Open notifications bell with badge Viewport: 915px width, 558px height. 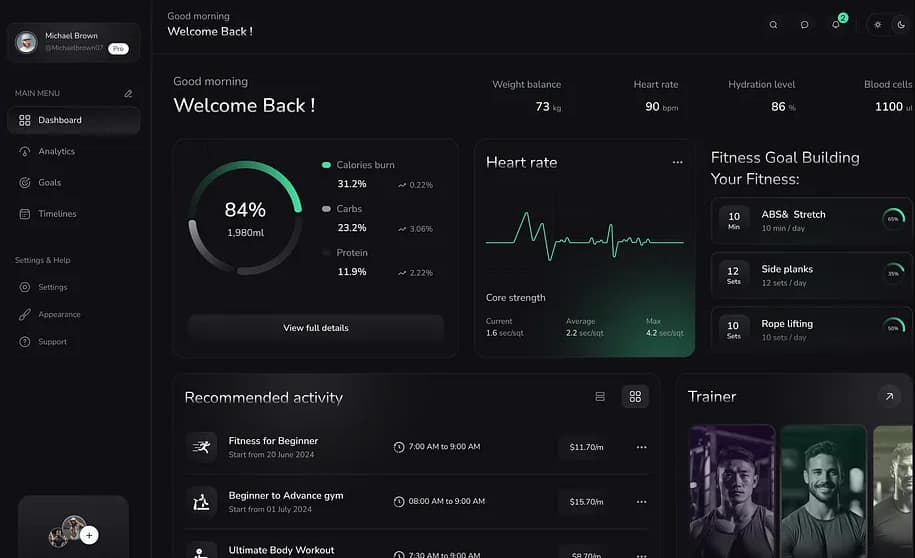[x=836, y=25]
